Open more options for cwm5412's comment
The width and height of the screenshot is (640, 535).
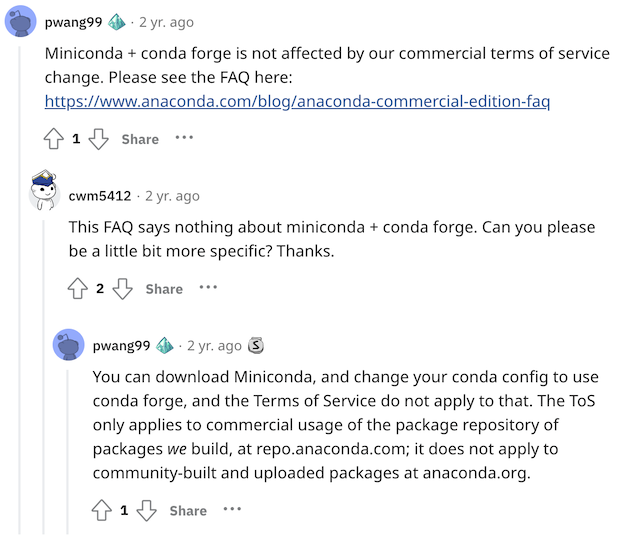(208, 287)
